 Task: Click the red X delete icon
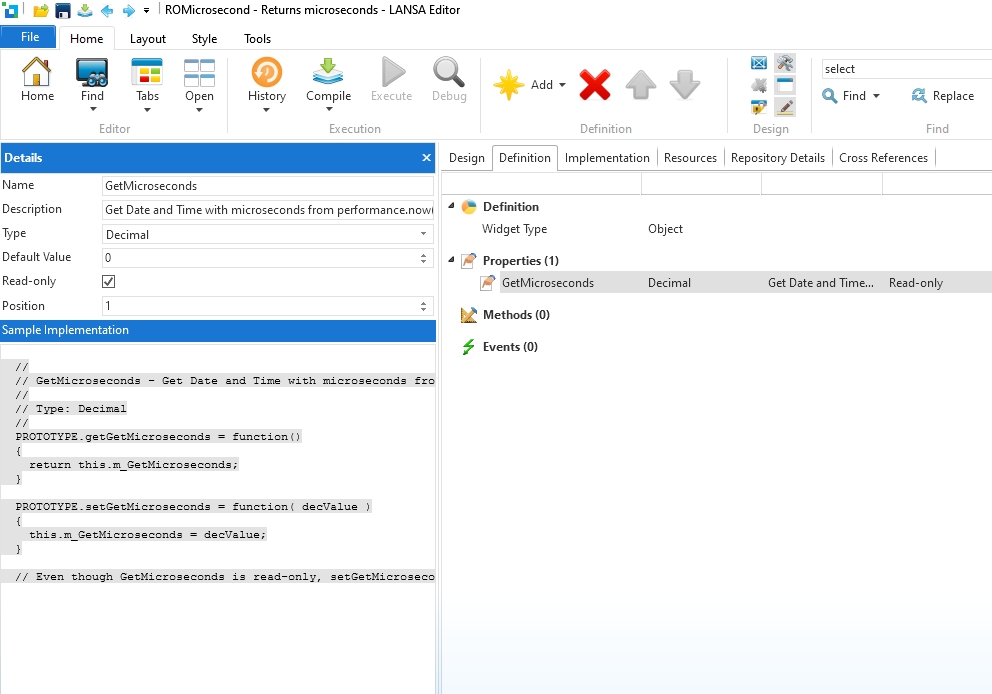click(x=594, y=85)
